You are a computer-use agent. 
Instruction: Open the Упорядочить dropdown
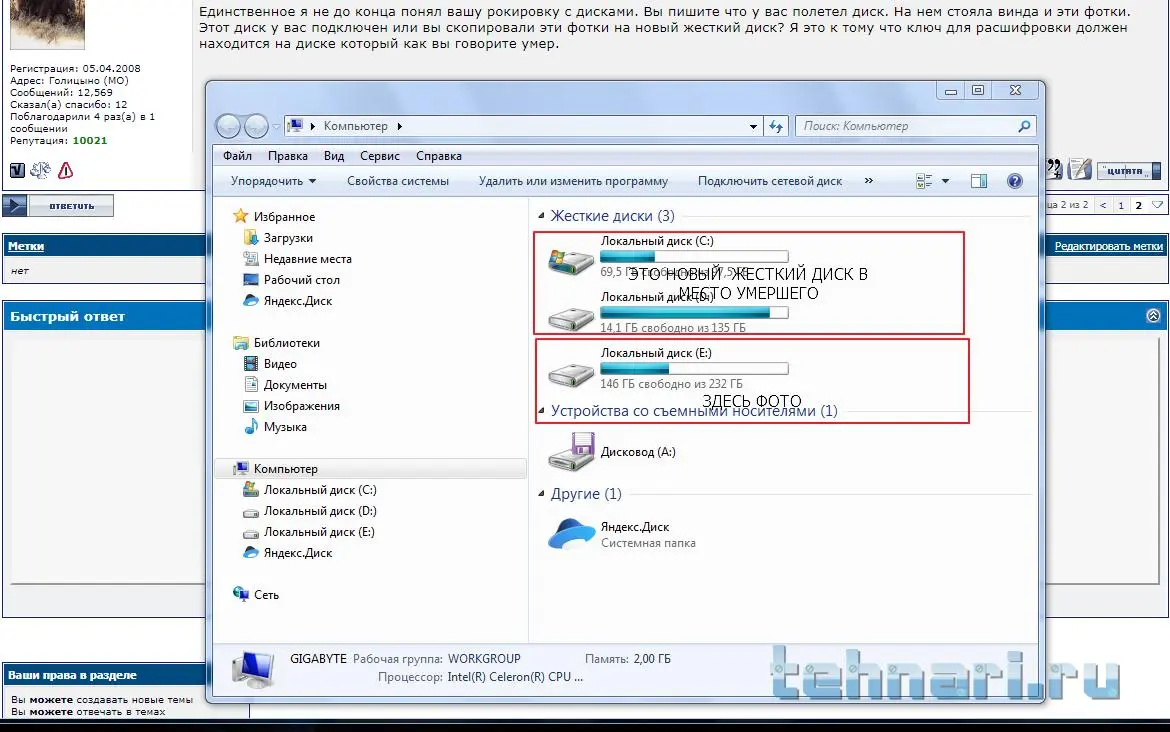pyautogui.click(x=273, y=181)
